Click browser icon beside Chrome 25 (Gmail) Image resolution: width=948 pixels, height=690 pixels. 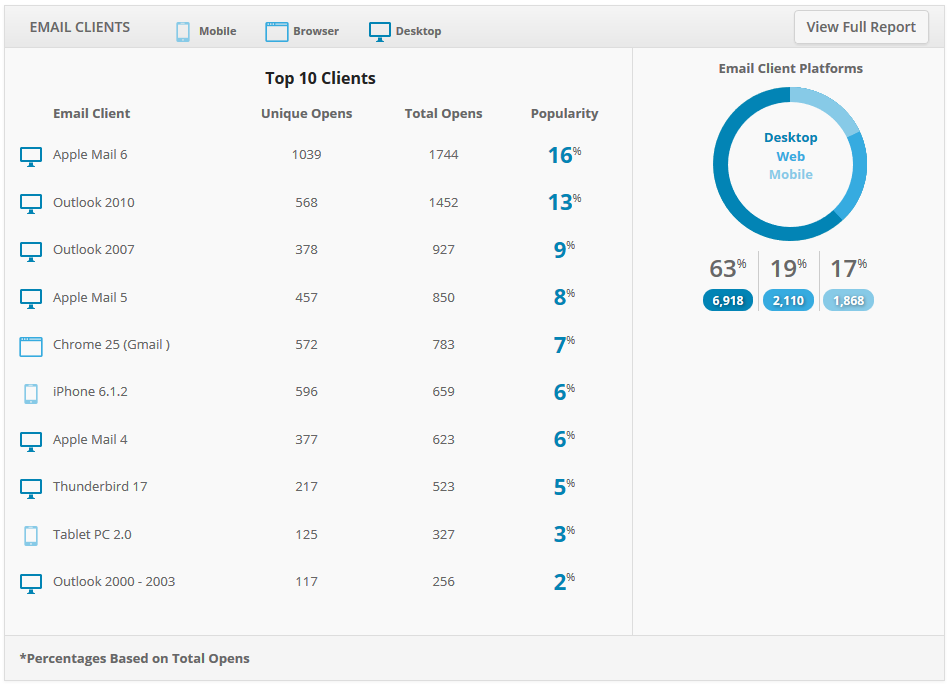pos(31,347)
